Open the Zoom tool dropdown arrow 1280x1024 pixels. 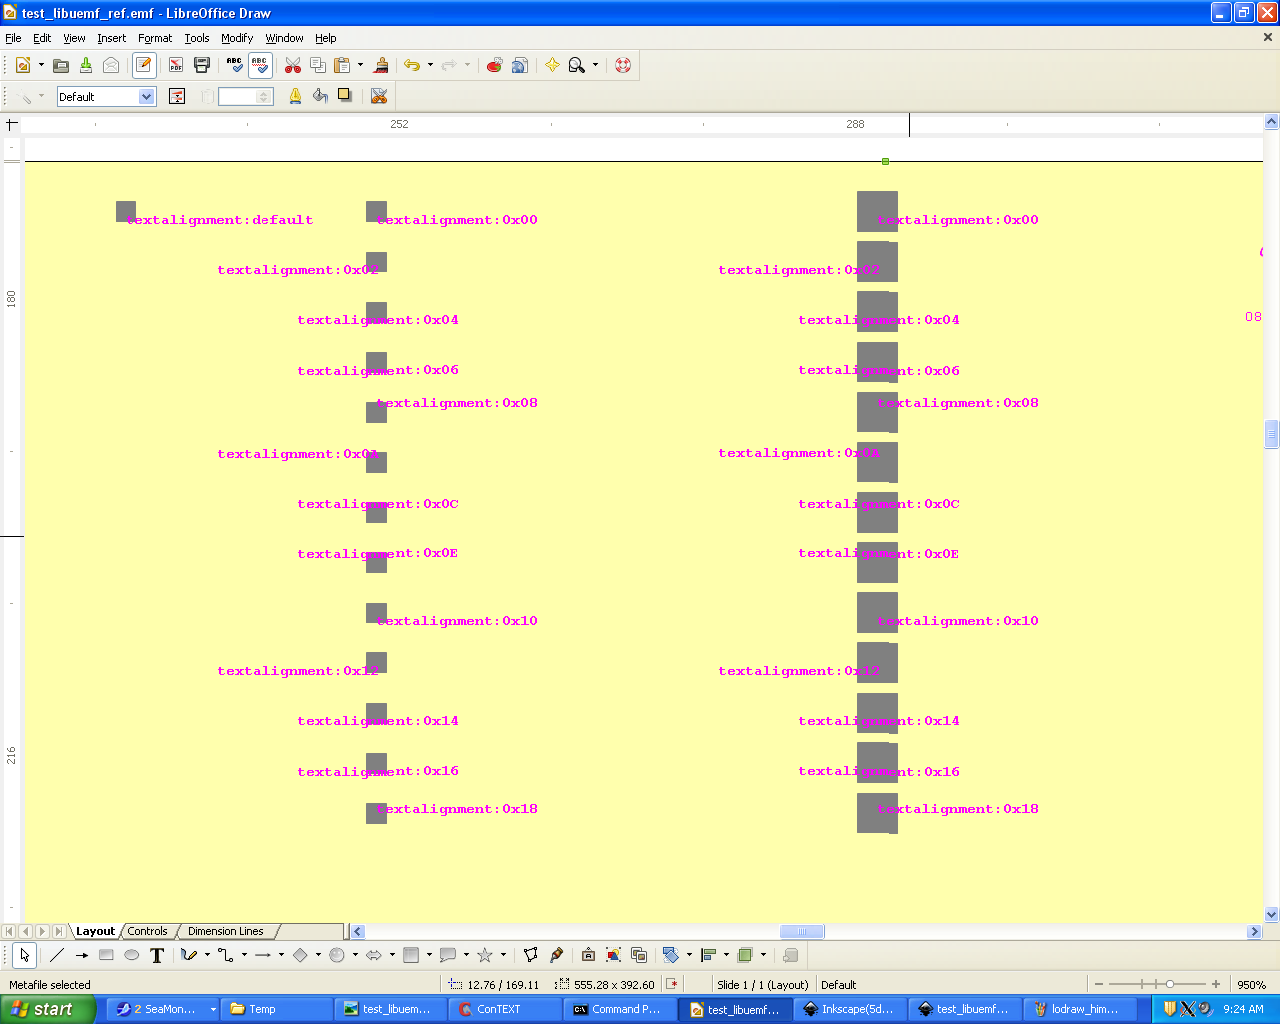595,65
